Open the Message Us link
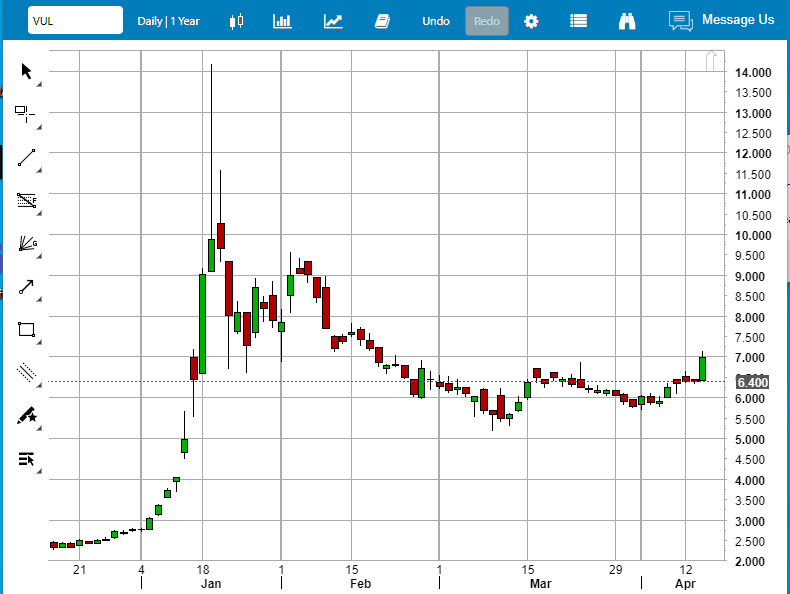 (738, 20)
